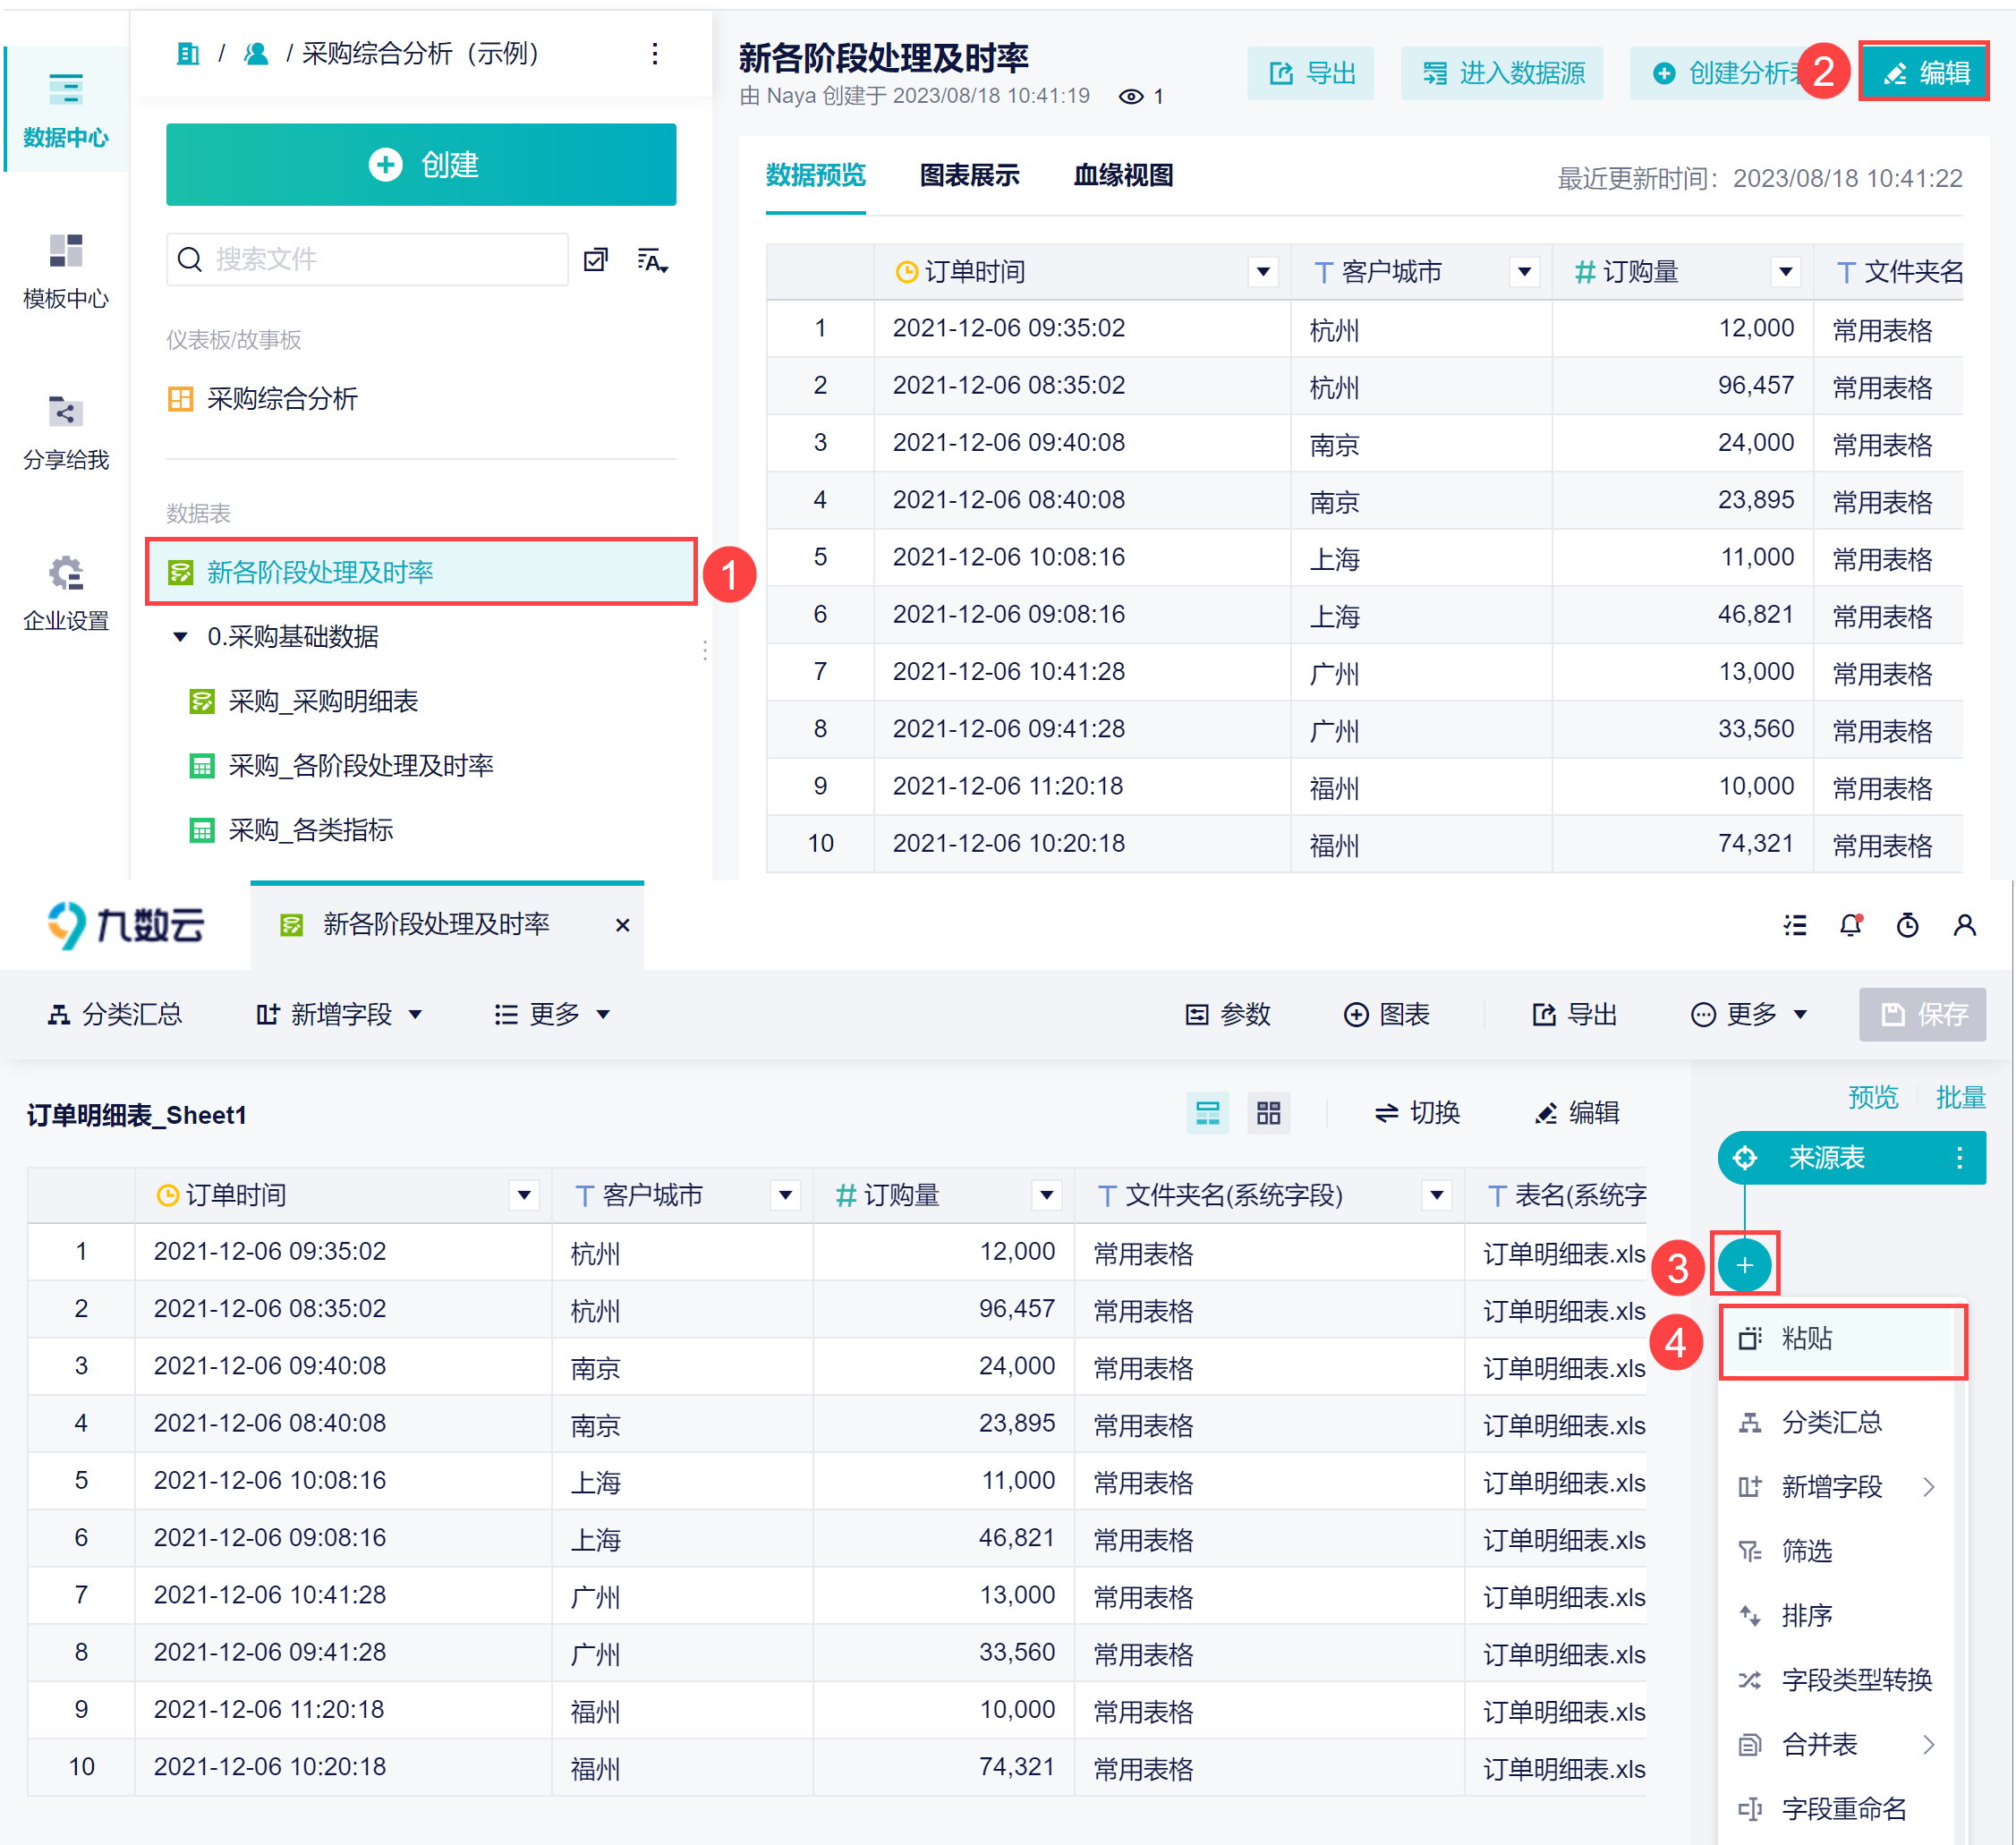
Task: Collapse the 0.采购基础数据 folder
Action: coord(180,637)
